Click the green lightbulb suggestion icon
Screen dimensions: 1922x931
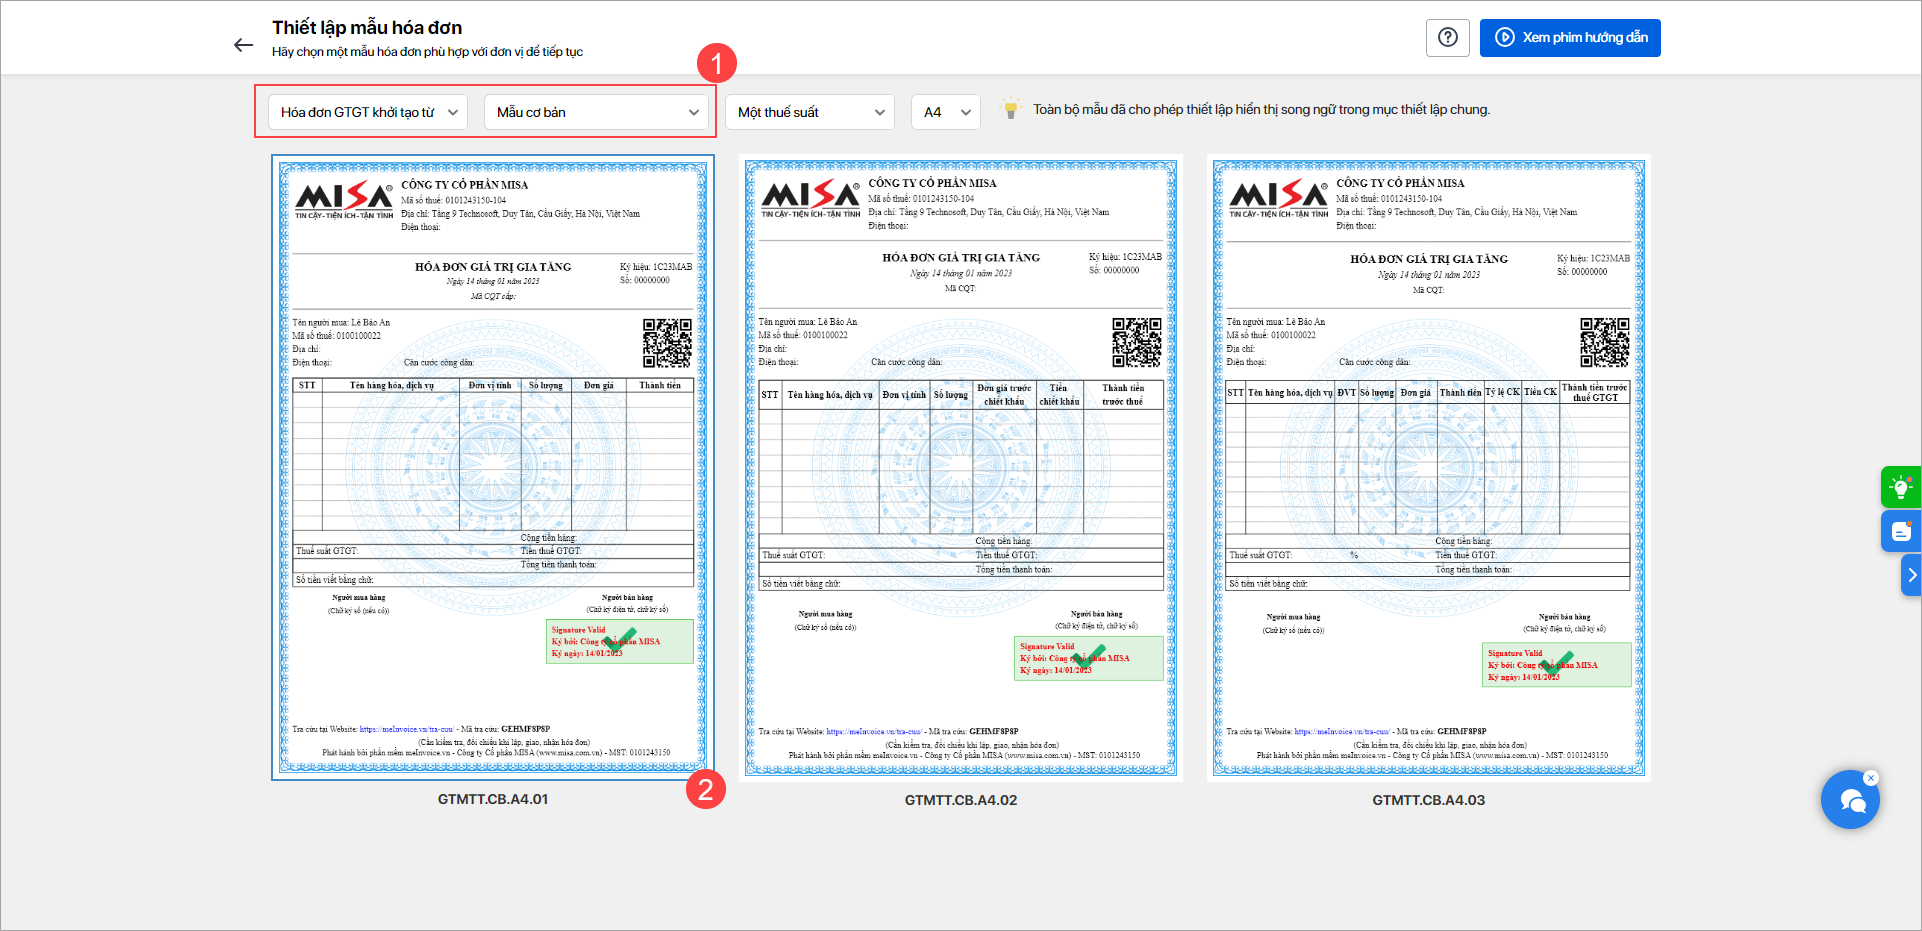pos(1900,488)
